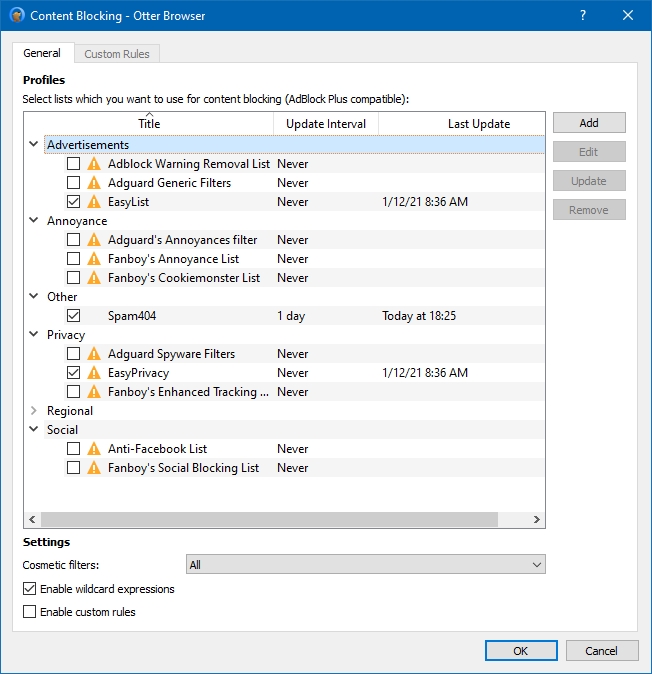Select the Privacy category label

click(66, 335)
